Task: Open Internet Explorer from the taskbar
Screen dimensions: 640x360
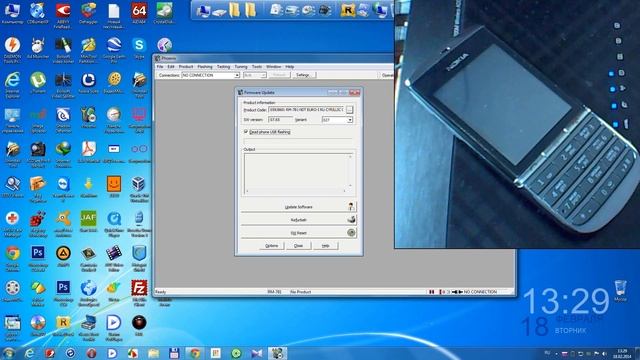Action: click(x=29, y=353)
